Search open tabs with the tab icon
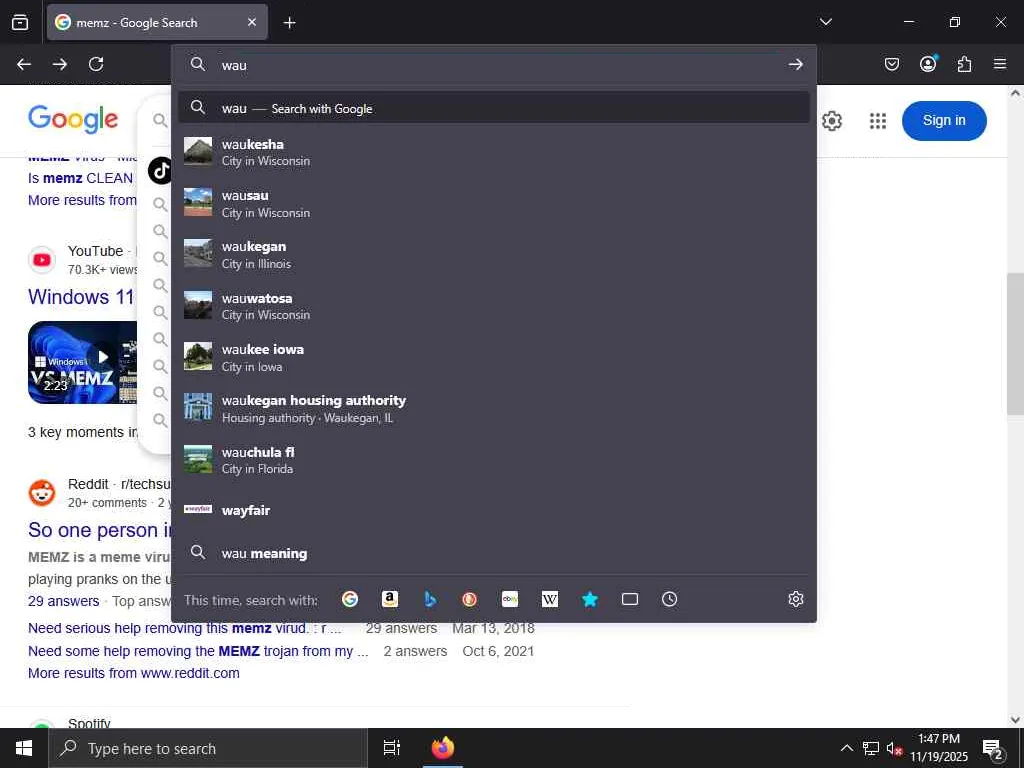 pos(630,599)
